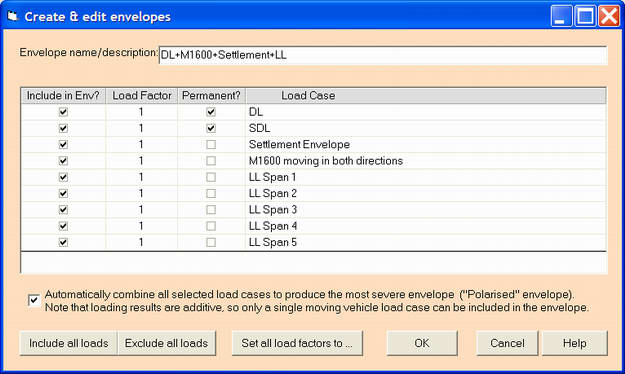Click the Envelope name/description text field
This screenshot has width=625, height=374.
click(x=383, y=55)
